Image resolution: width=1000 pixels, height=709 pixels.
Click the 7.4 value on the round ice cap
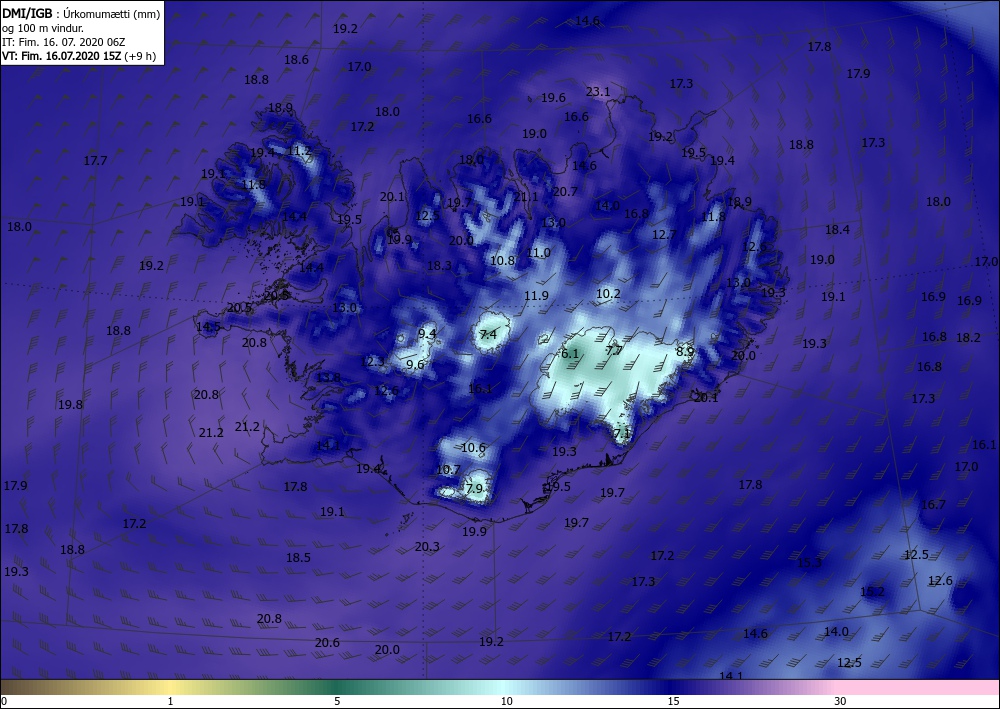click(488, 334)
